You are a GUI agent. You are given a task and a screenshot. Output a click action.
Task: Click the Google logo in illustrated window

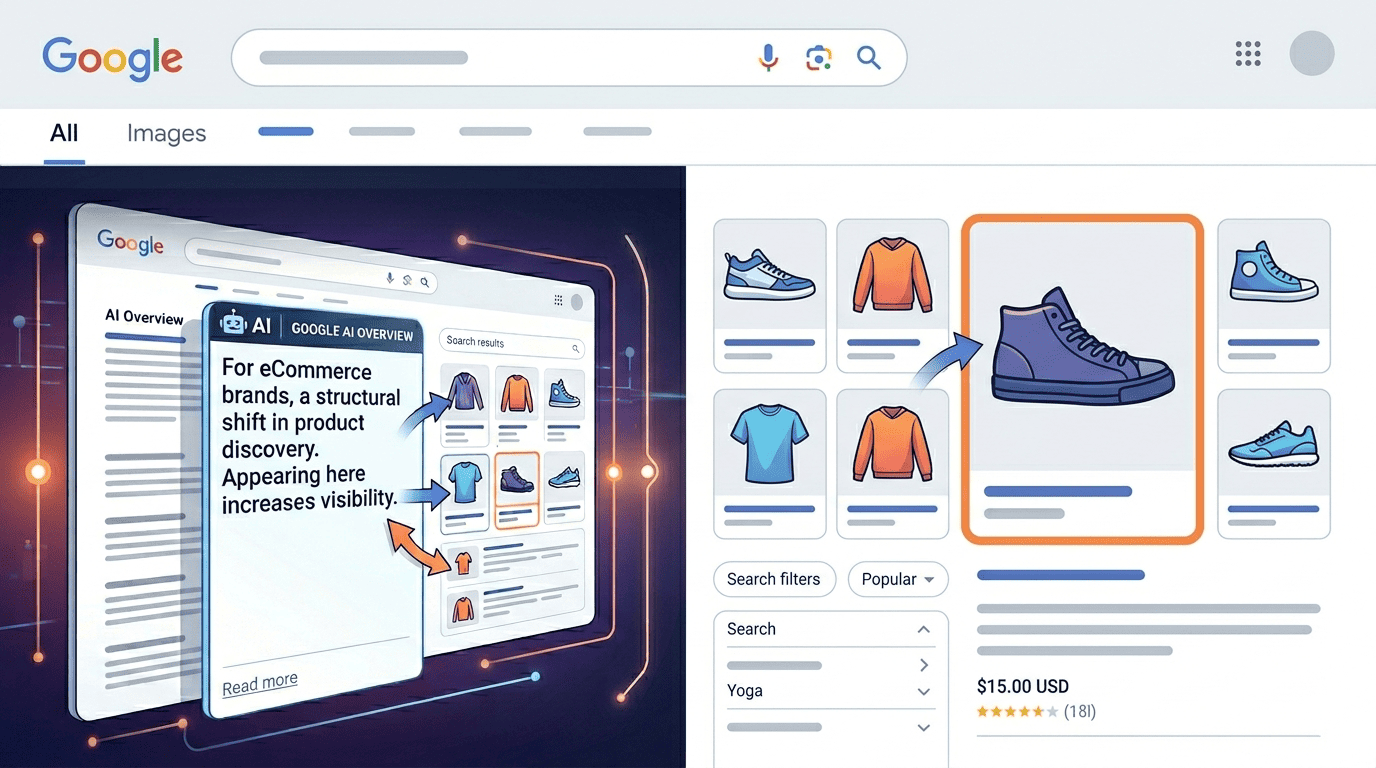coord(130,242)
